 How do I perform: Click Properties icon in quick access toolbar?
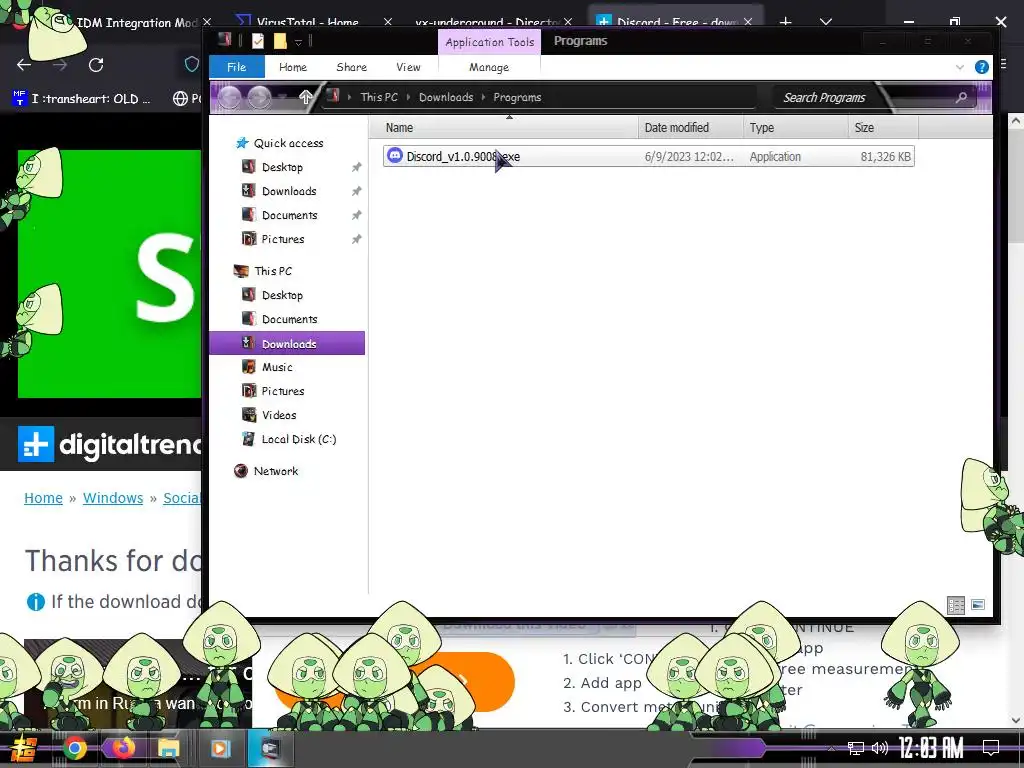coord(258,42)
